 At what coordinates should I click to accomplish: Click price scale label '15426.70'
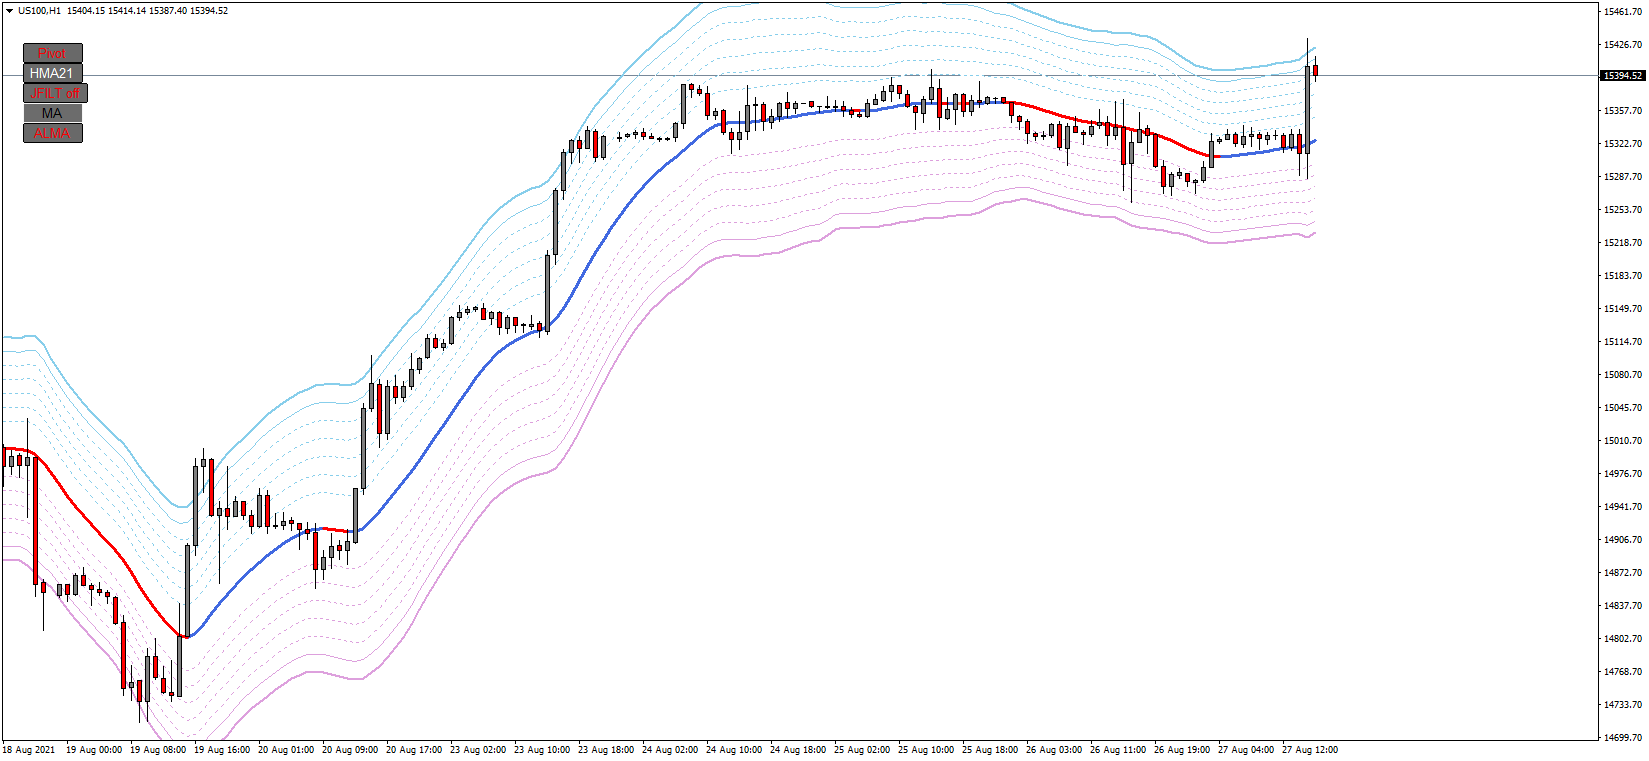1623,45
